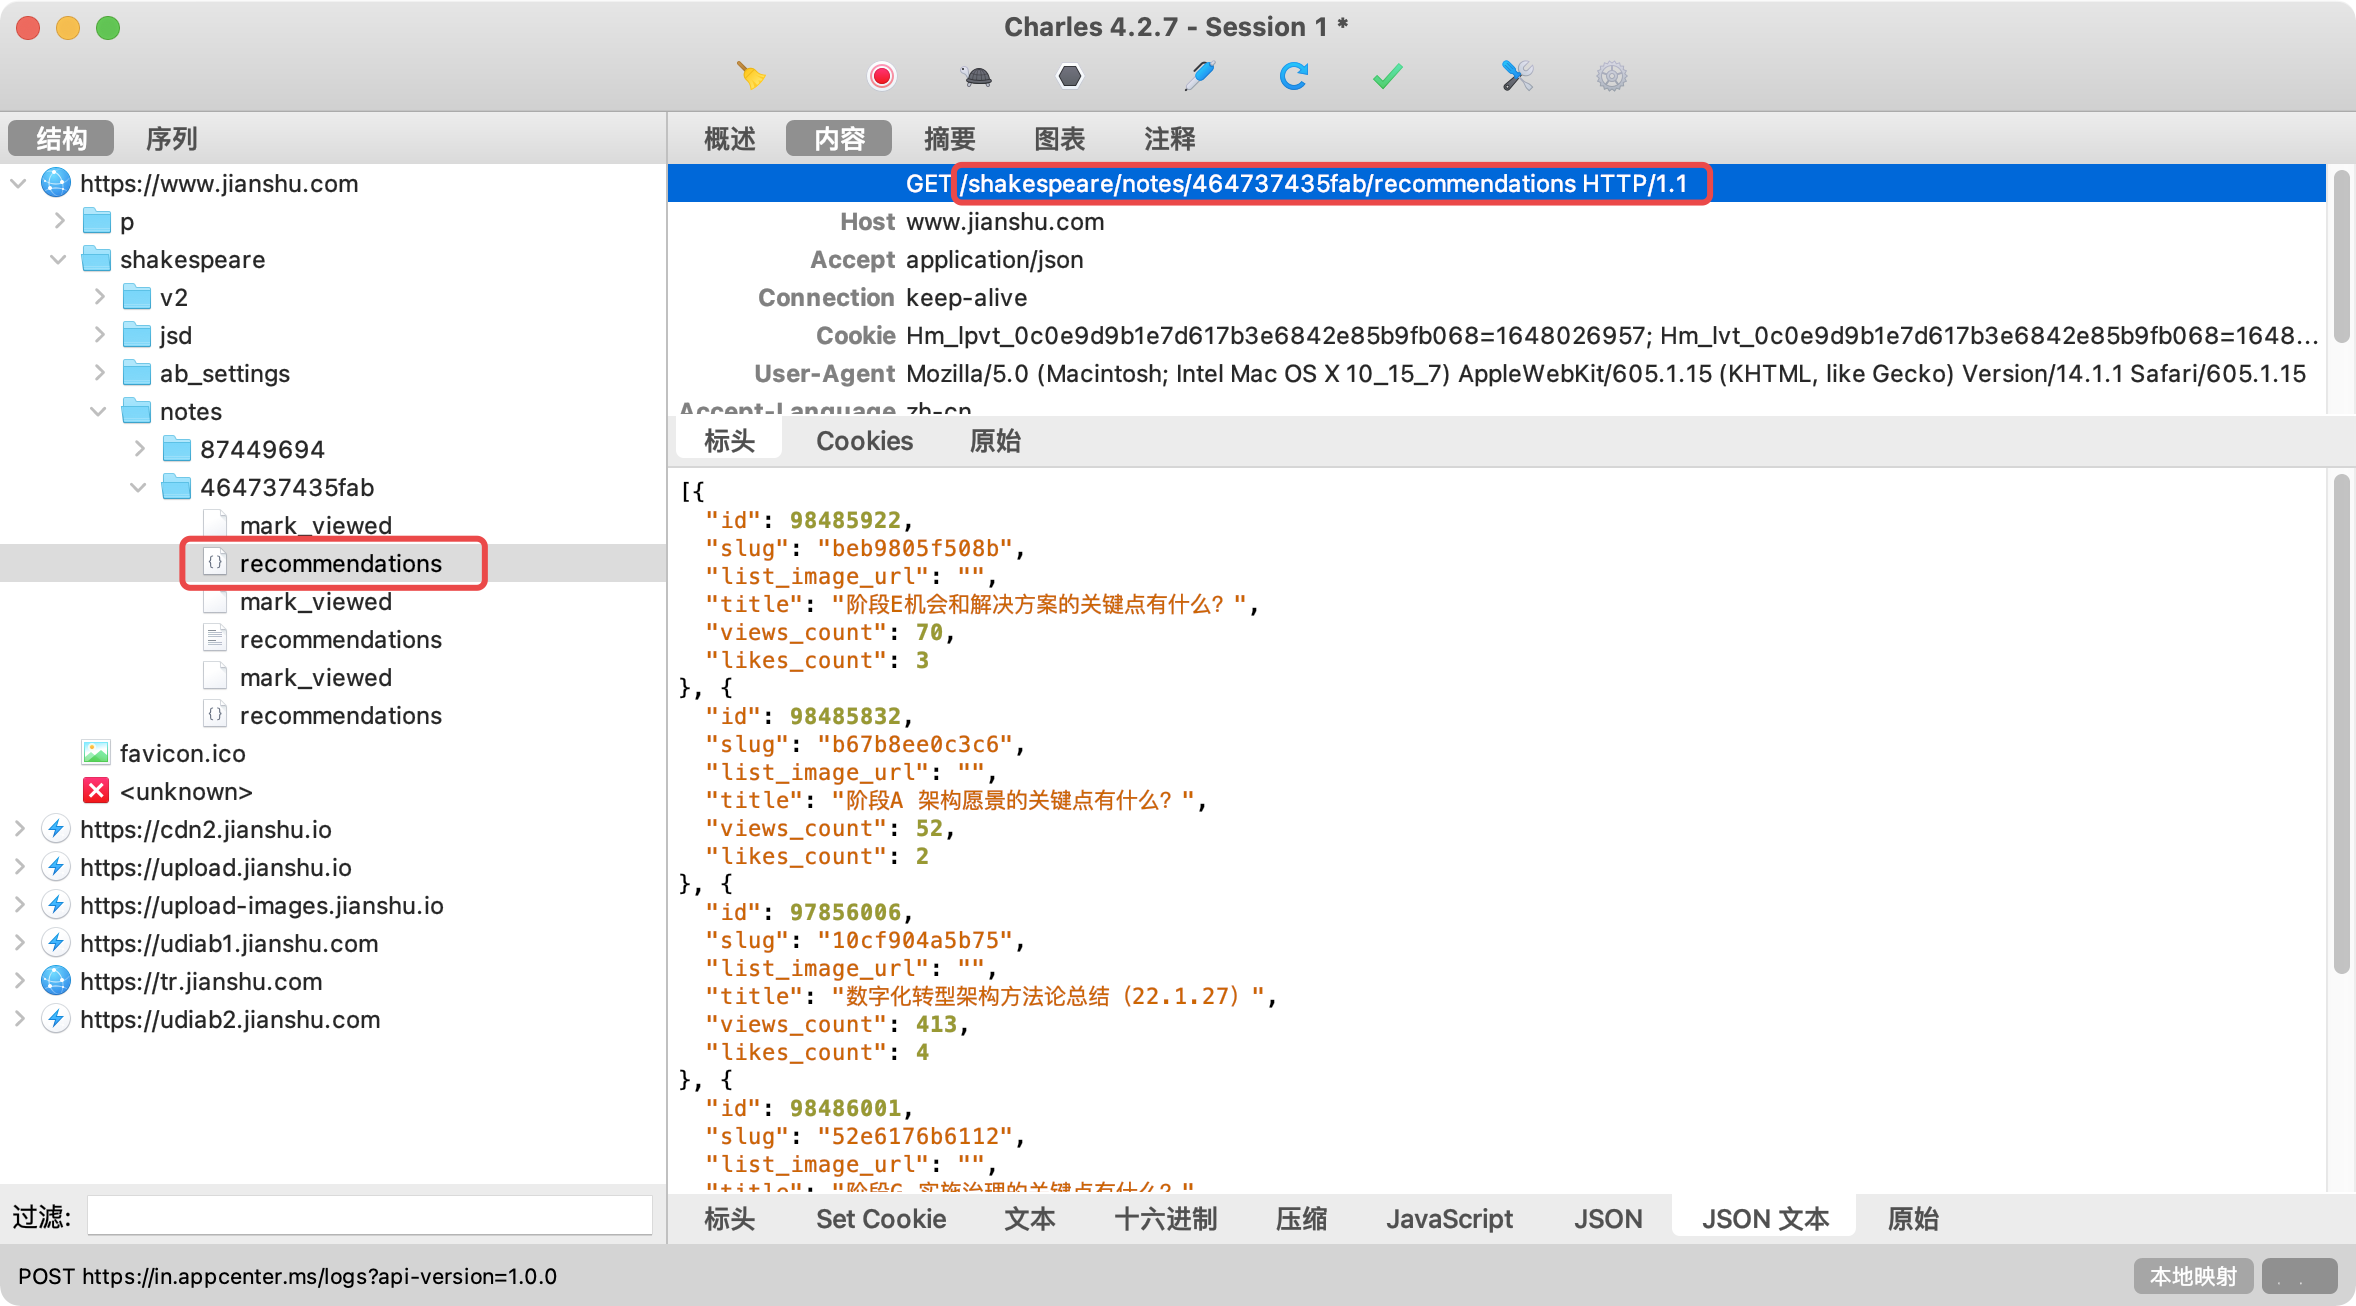2356x1306 pixels.
Task: Select the first mark_viewed request
Action: point(316,525)
